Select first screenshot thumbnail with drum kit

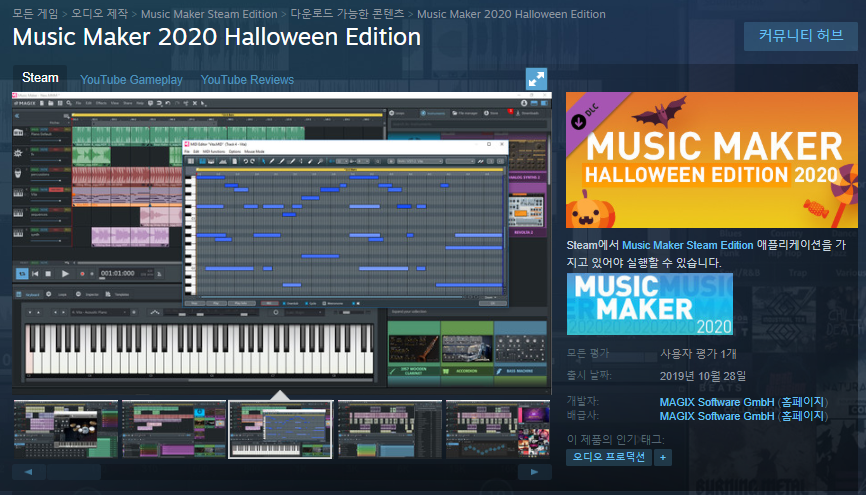[66, 429]
